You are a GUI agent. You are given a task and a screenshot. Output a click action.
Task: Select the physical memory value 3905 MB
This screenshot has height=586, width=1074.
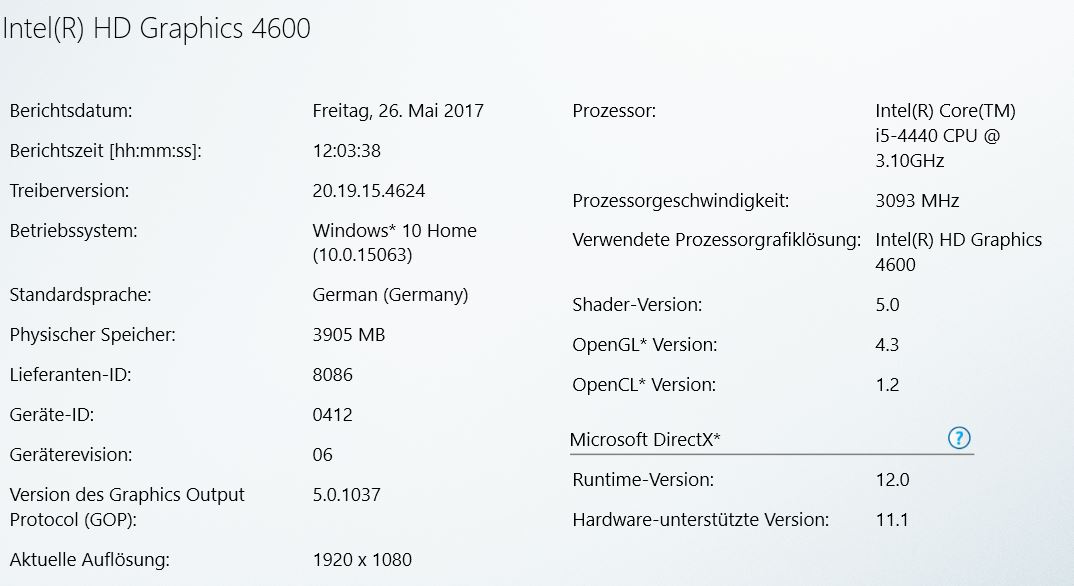[x=349, y=335]
